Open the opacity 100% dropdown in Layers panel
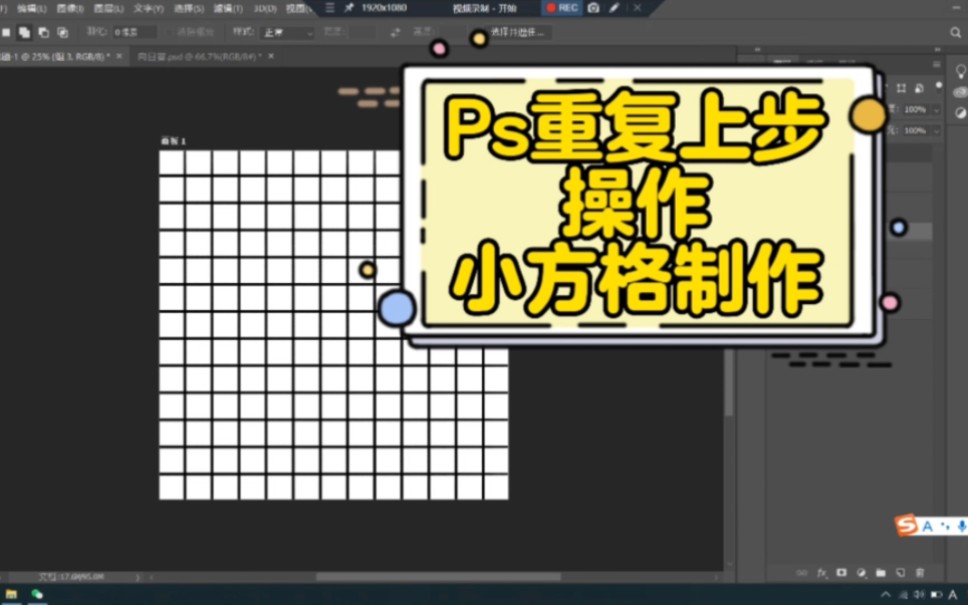This screenshot has height=605, width=968. 936,111
